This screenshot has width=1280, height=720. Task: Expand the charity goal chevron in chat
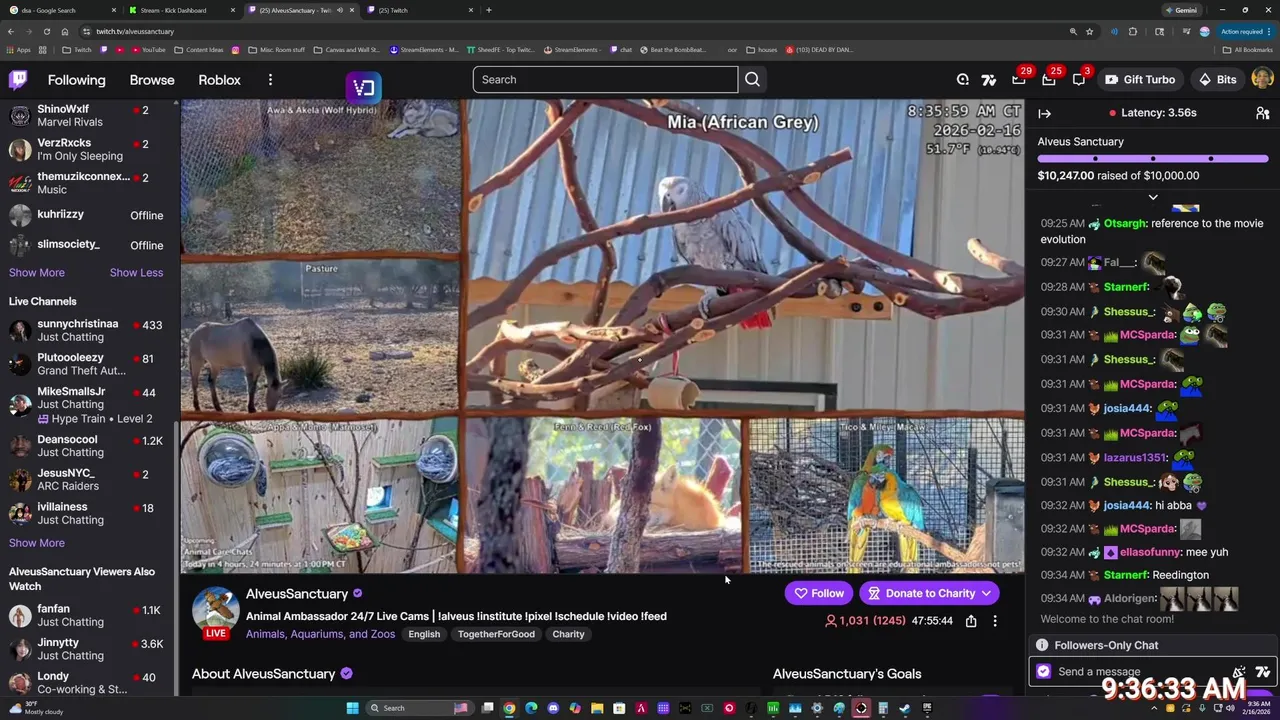coord(1152,197)
